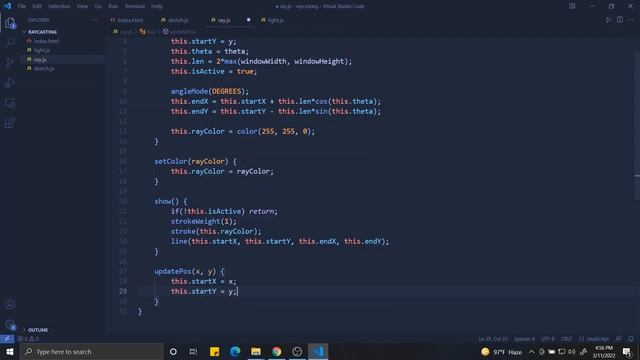Open sketch.js in Explorer tree
Image resolution: width=640 pixels, height=360 pixels.
point(44,69)
